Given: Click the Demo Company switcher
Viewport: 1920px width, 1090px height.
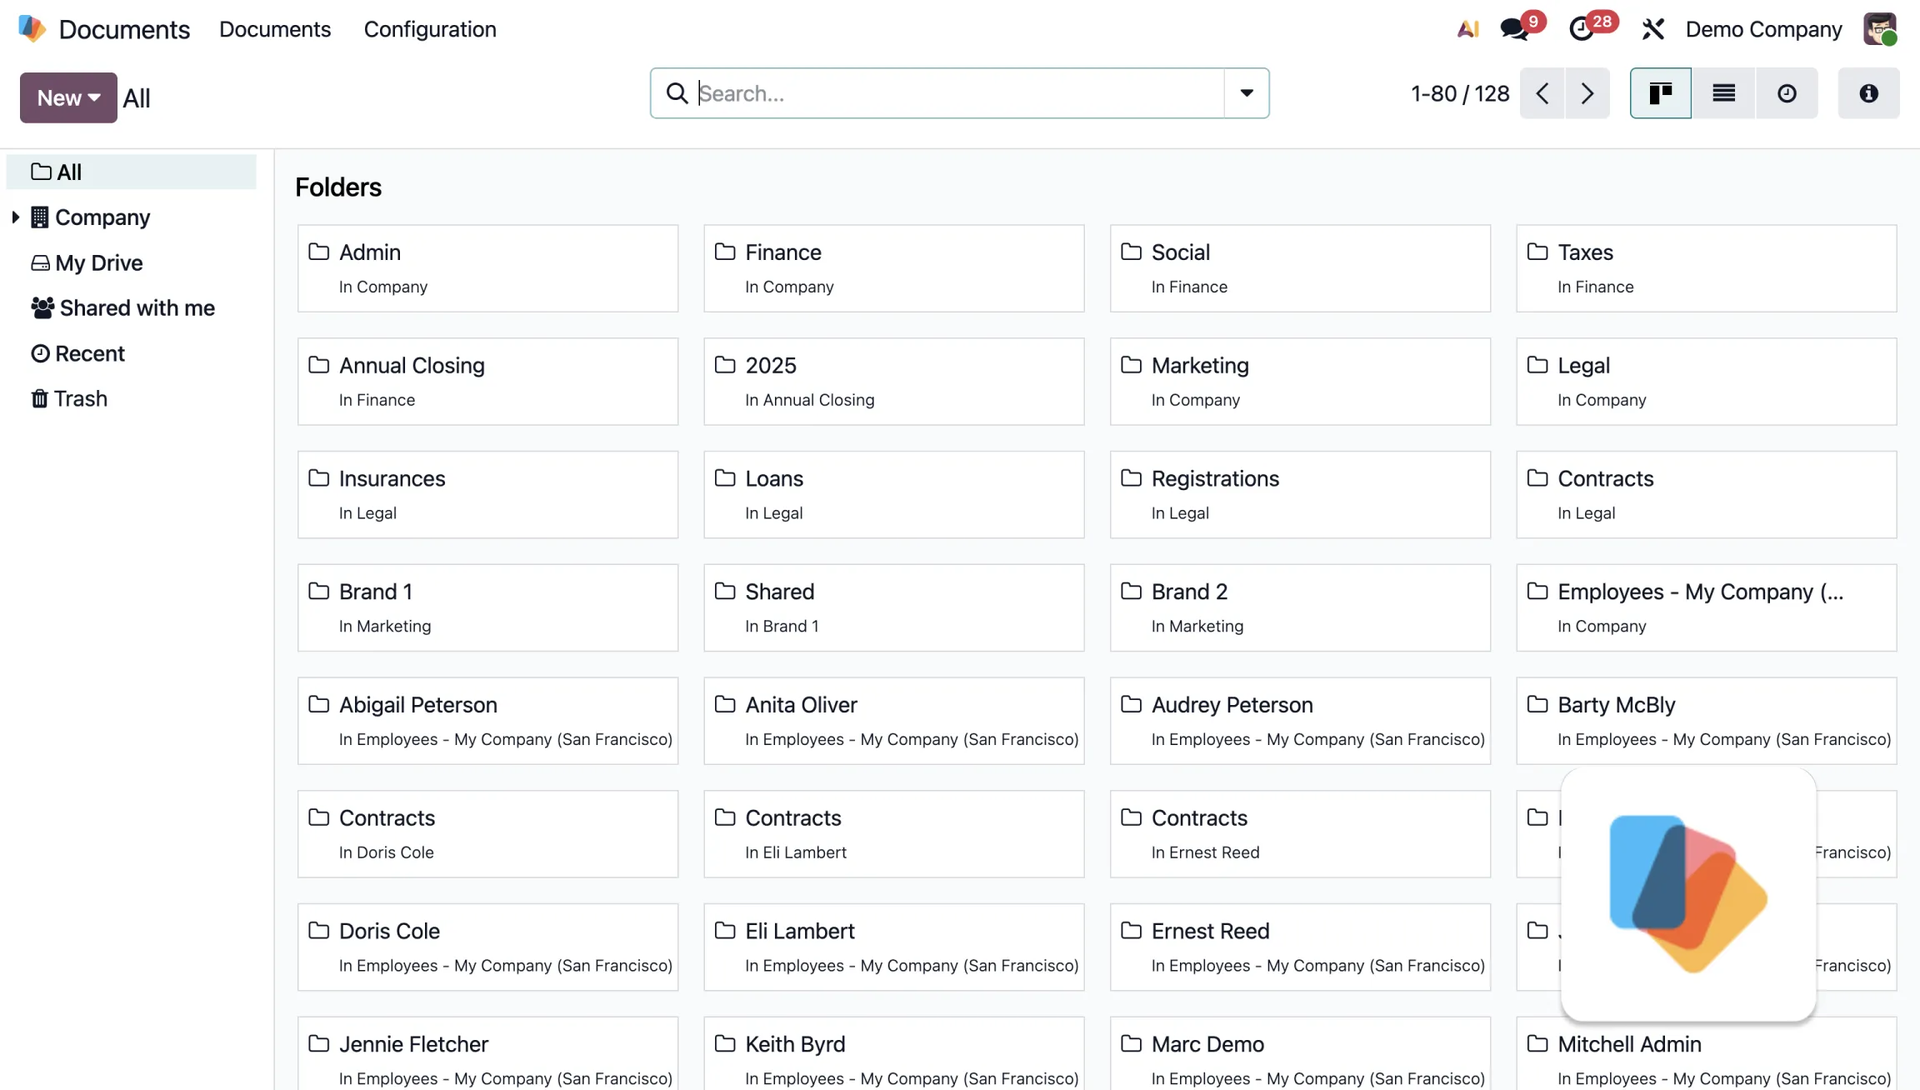Looking at the screenshot, I should tap(1763, 29).
